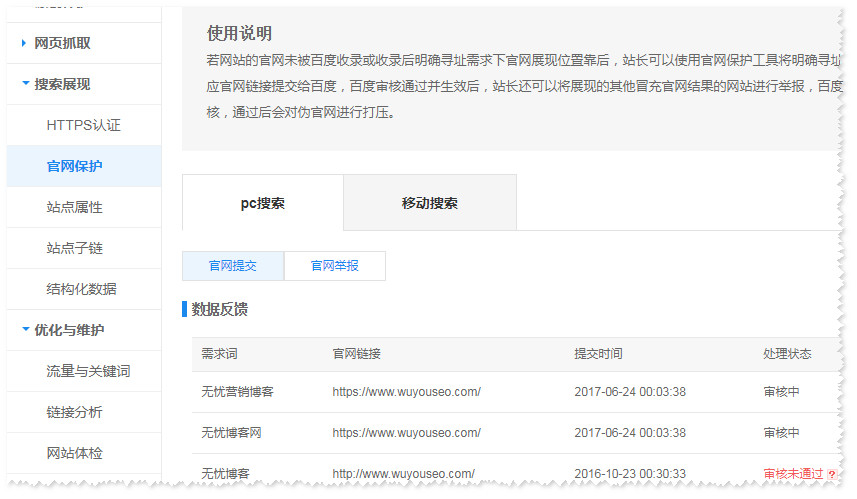
Task: Click the 优化与维护 section label
Action: coord(69,330)
